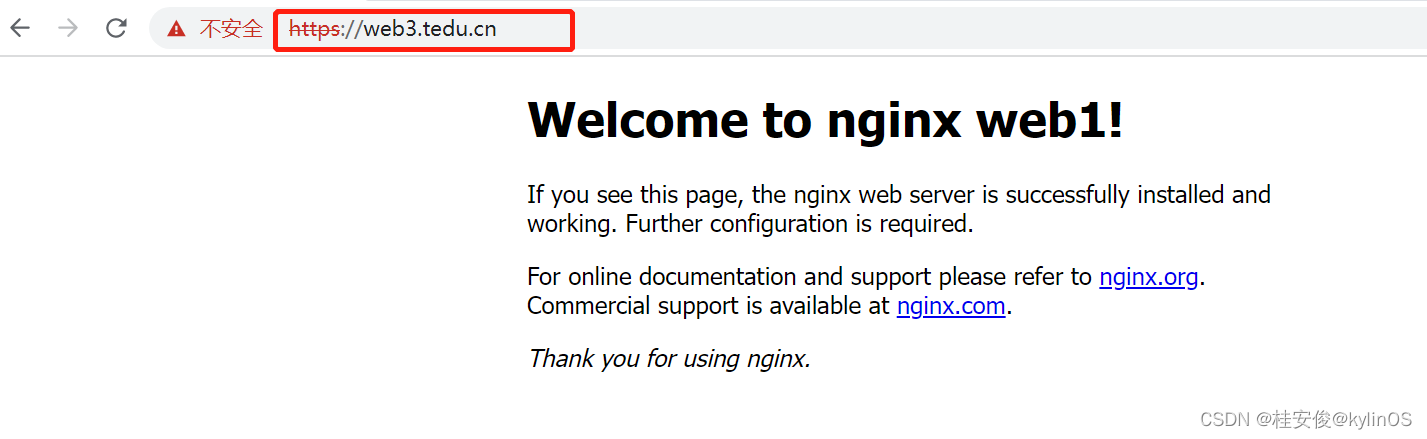Click the 'Further configuration is required' sentence
Image resolution: width=1427 pixels, height=439 pixels.
click(800, 224)
